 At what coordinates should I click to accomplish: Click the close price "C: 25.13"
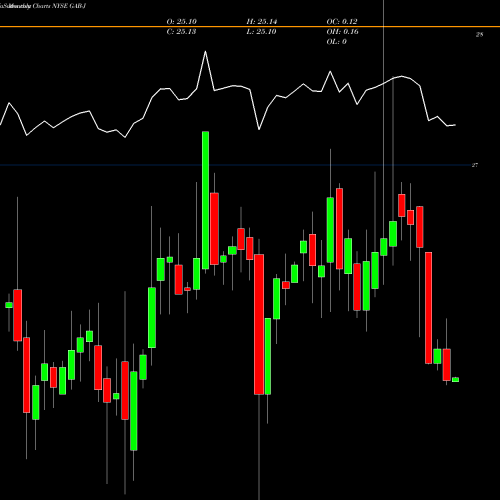click(x=181, y=32)
